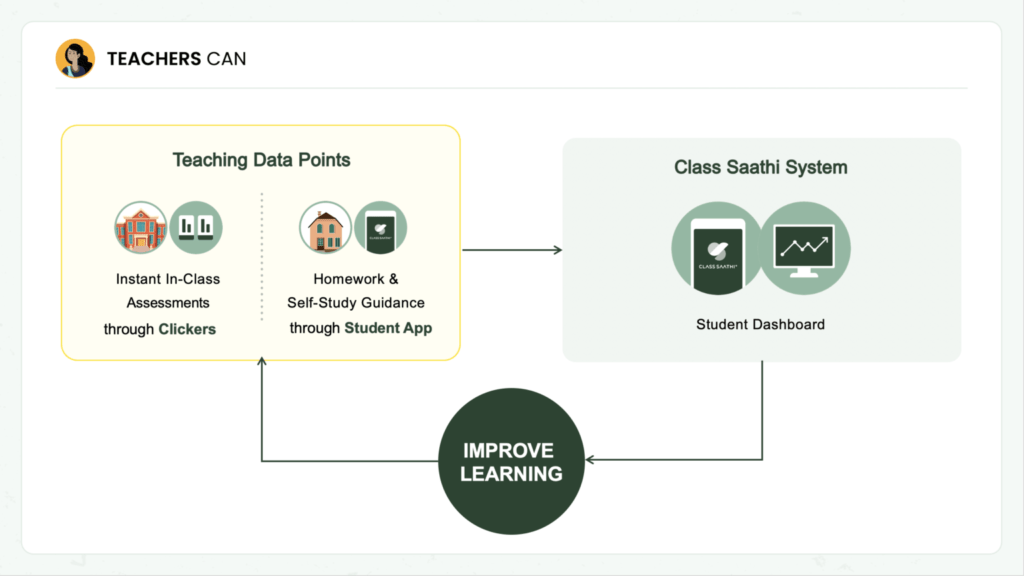This screenshot has width=1024, height=576.
Task: Click the yellow panel border swatch
Action: pyautogui.click(x=62, y=243)
